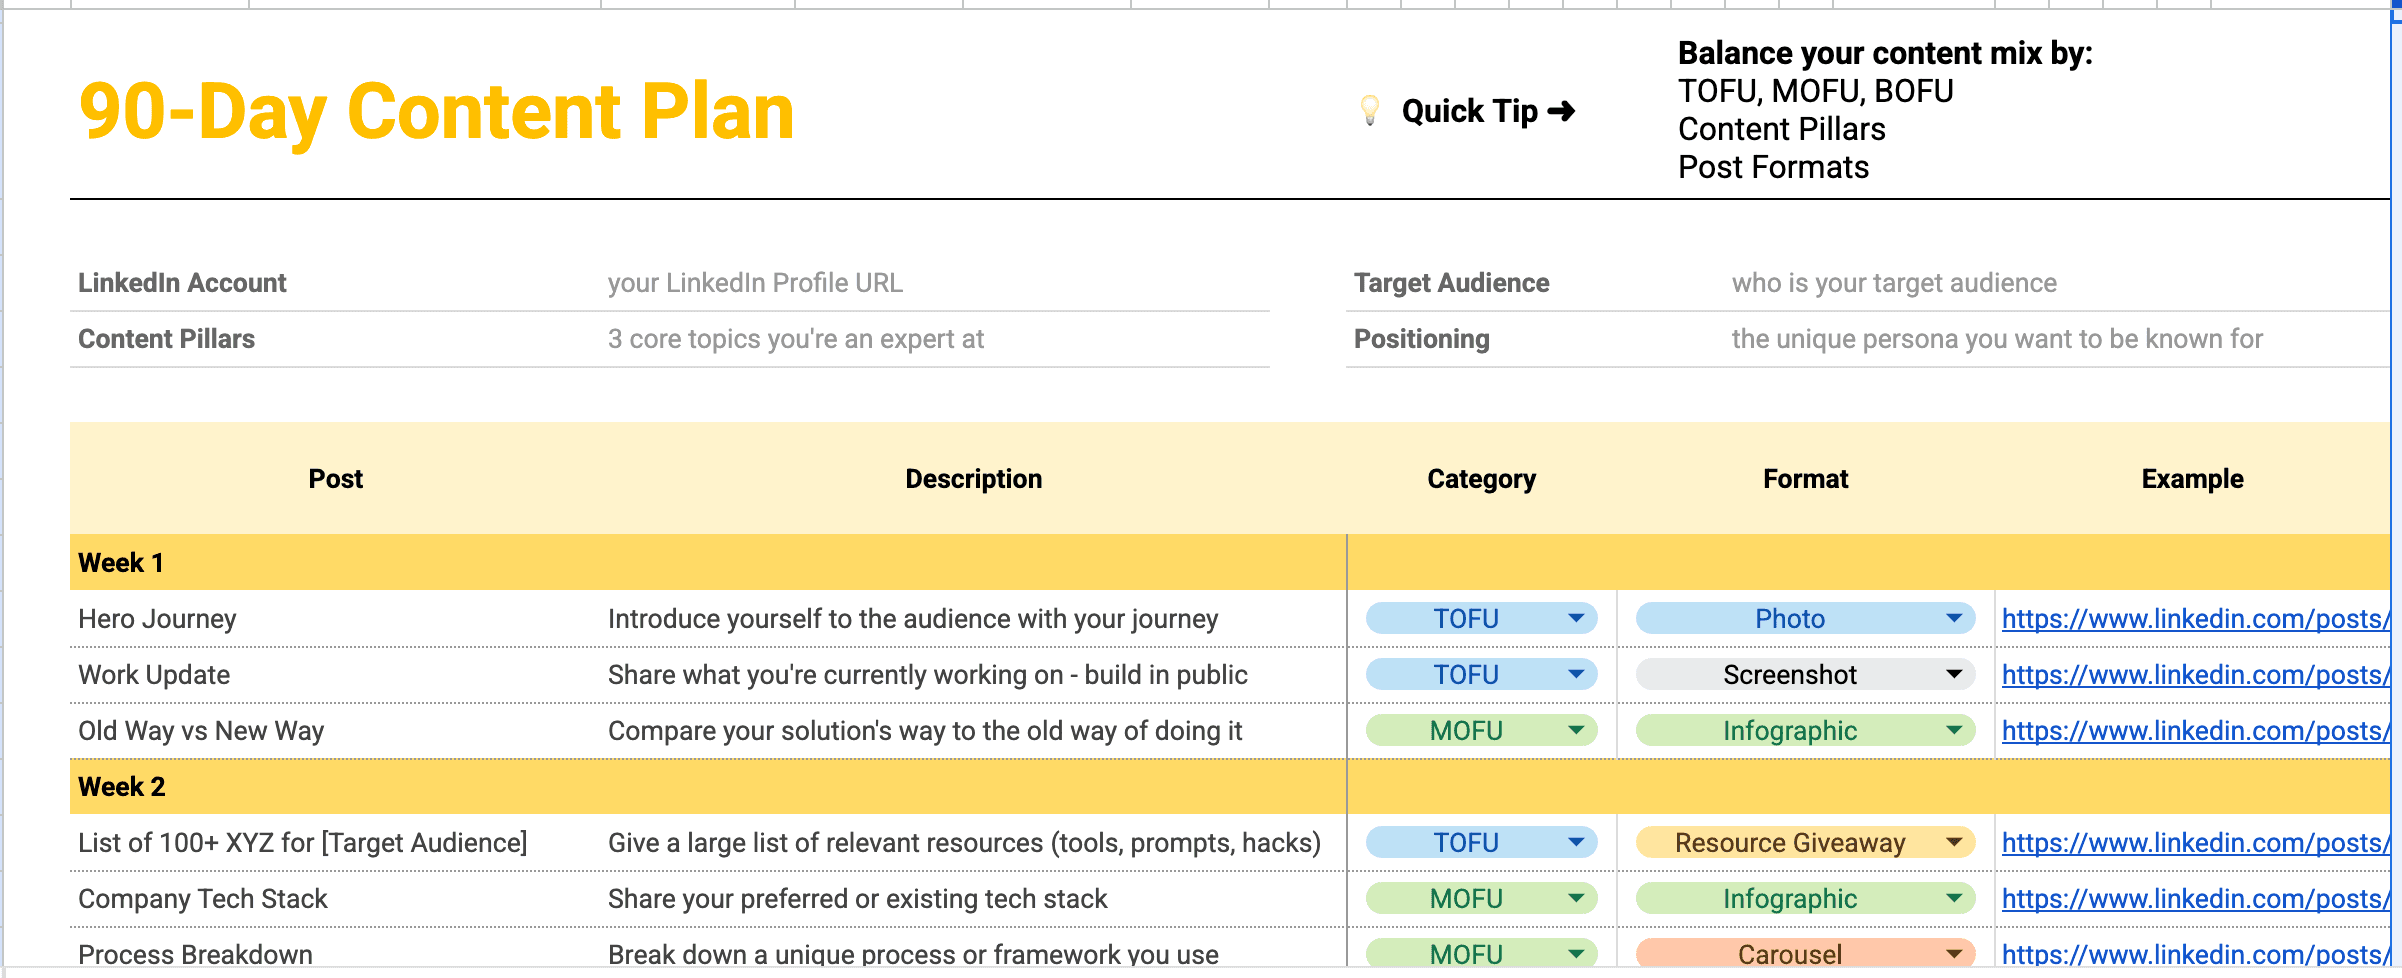Click the 90-Day Content Plan title
Screen dimensions: 2402x978
(436, 112)
